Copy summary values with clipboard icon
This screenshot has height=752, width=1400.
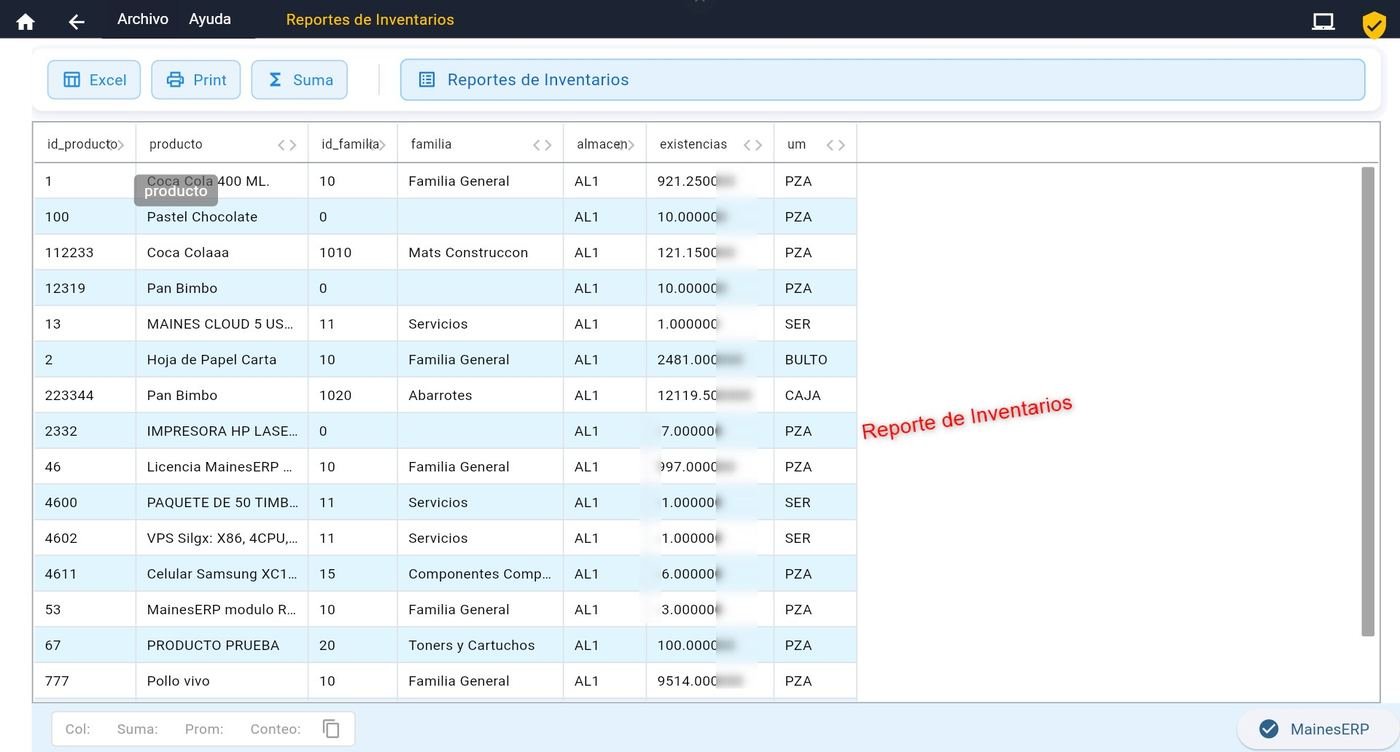point(331,729)
